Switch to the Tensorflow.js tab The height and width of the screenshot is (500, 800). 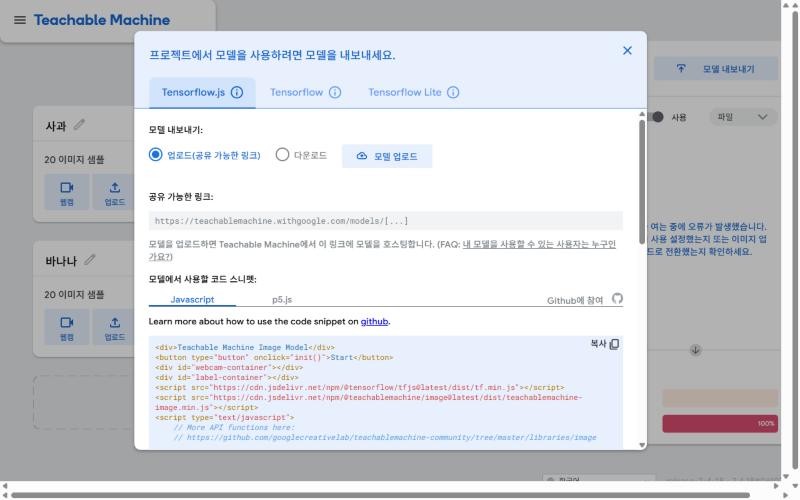pos(202,93)
